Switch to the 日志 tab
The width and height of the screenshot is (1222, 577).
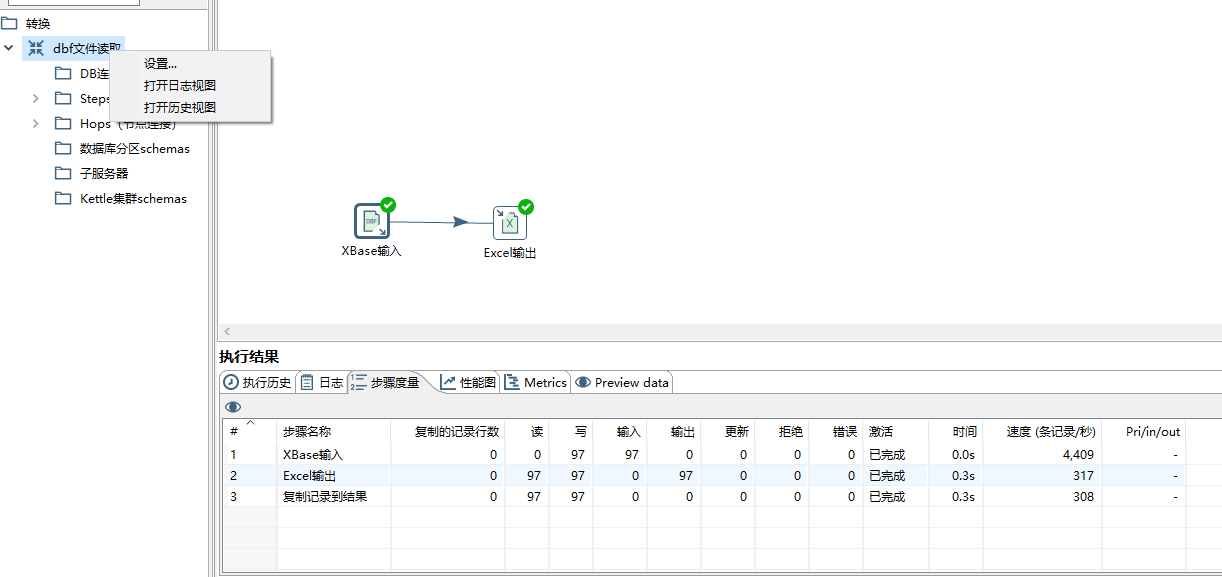tap(322, 382)
